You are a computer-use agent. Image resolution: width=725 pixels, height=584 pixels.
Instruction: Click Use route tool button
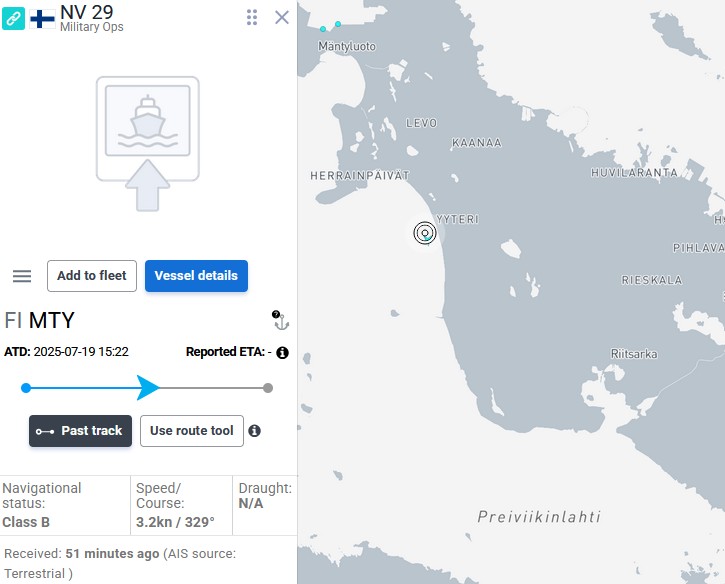coord(192,431)
